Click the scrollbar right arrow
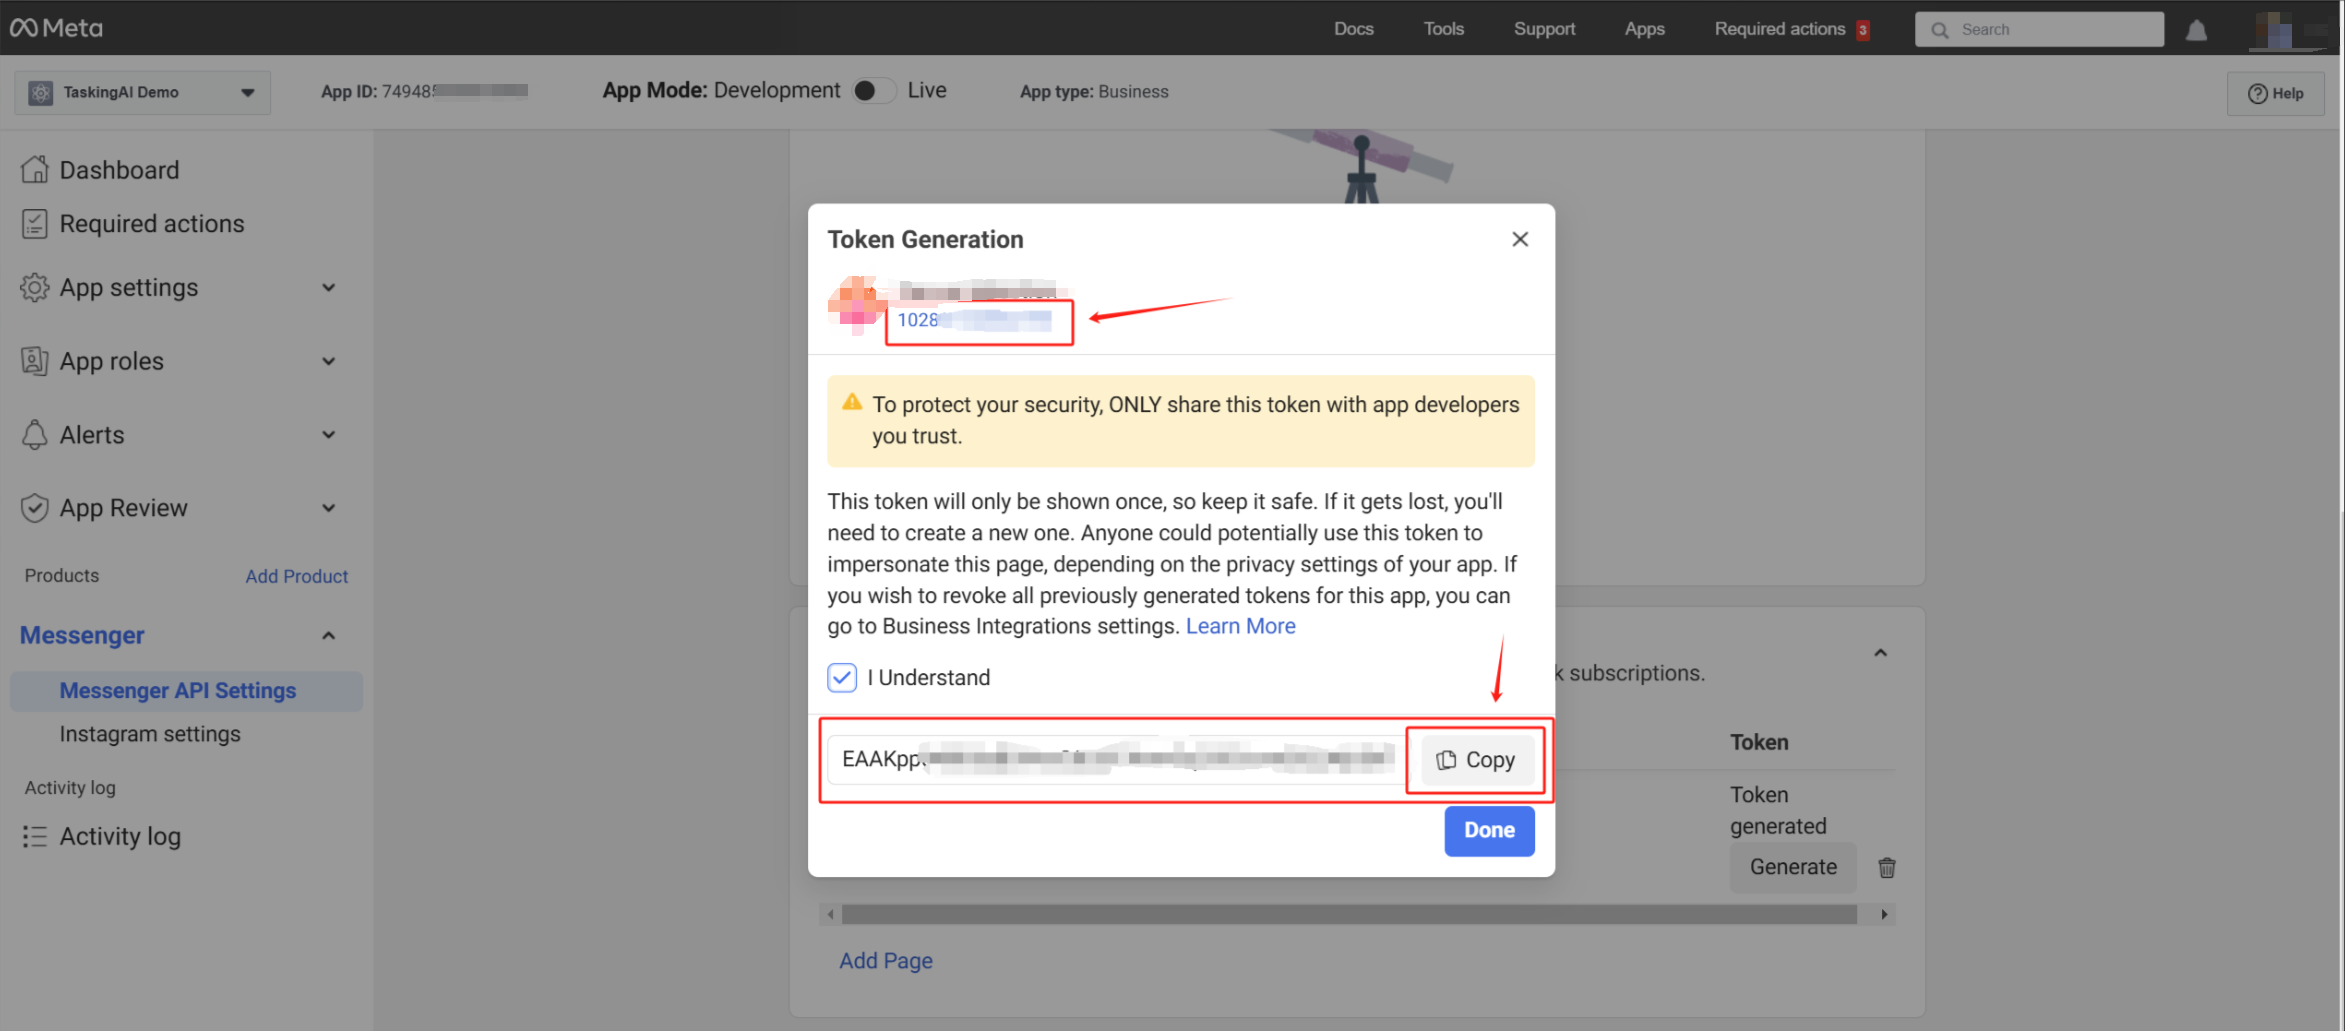The image size is (2345, 1031). 1884,914
